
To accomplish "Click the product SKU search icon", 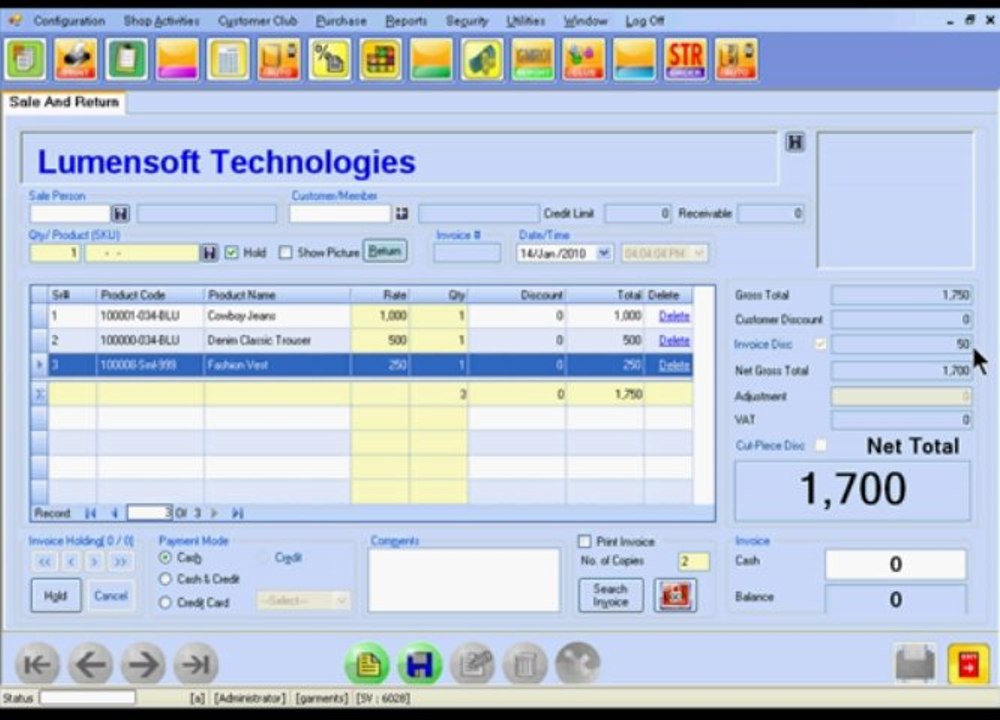I will tap(209, 253).
